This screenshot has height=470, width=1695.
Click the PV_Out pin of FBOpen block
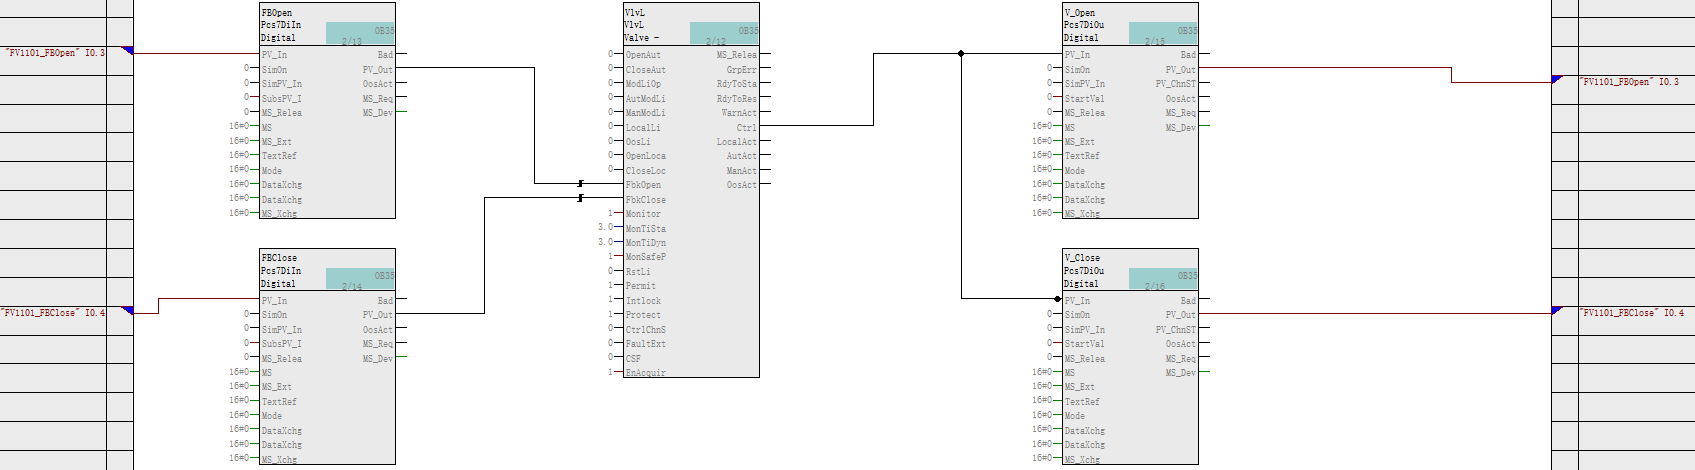(x=377, y=70)
